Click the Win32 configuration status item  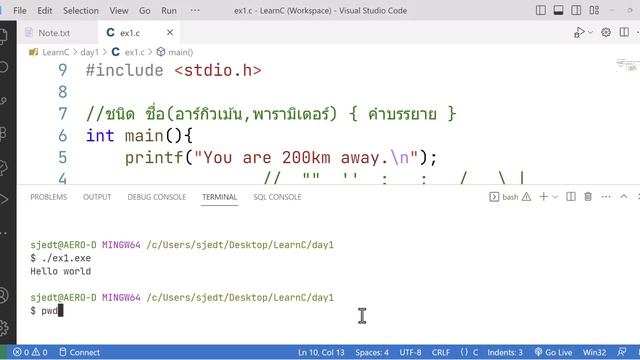coord(594,352)
